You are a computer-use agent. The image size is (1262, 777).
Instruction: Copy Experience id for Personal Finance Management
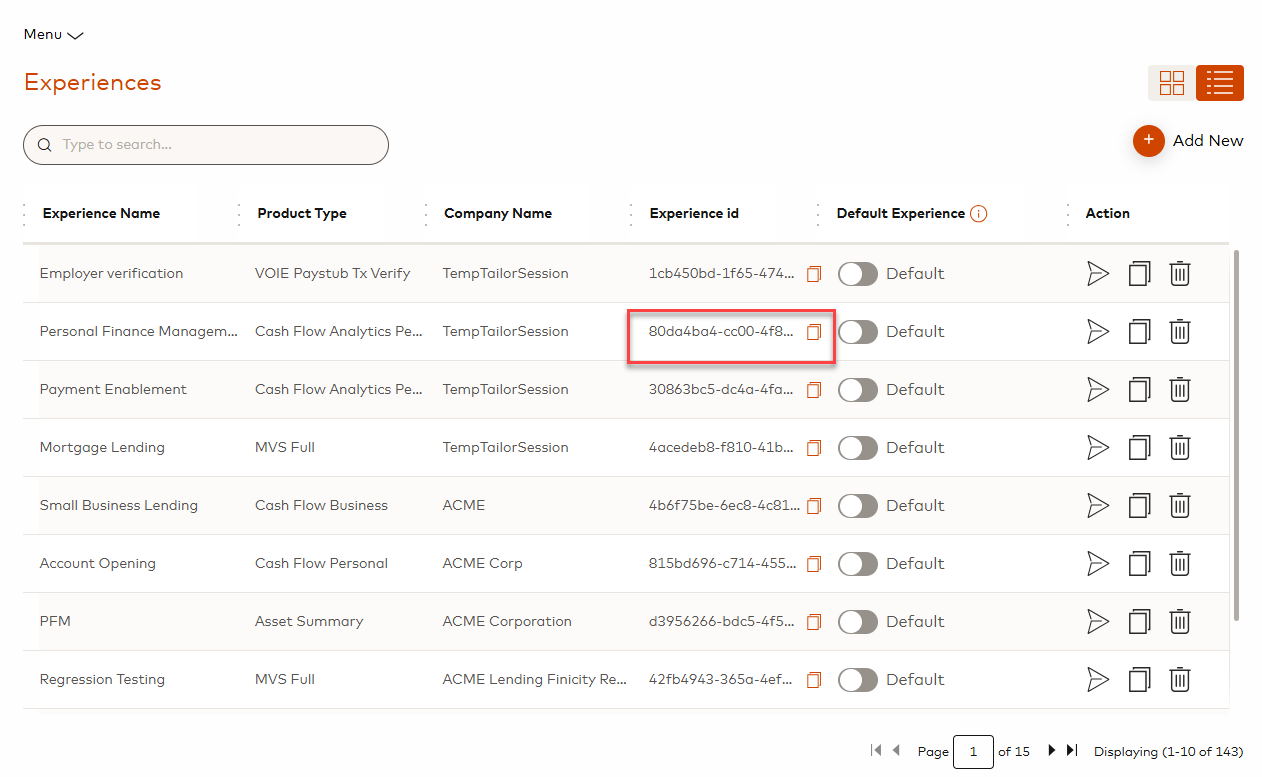pos(814,332)
